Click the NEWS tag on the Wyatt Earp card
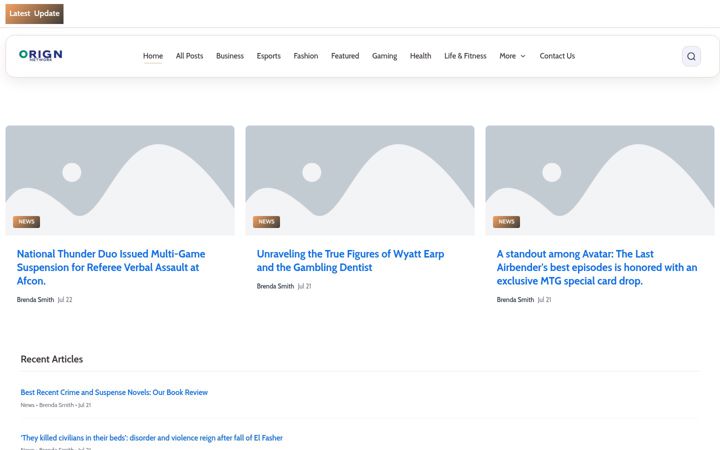 pyautogui.click(x=266, y=222)
